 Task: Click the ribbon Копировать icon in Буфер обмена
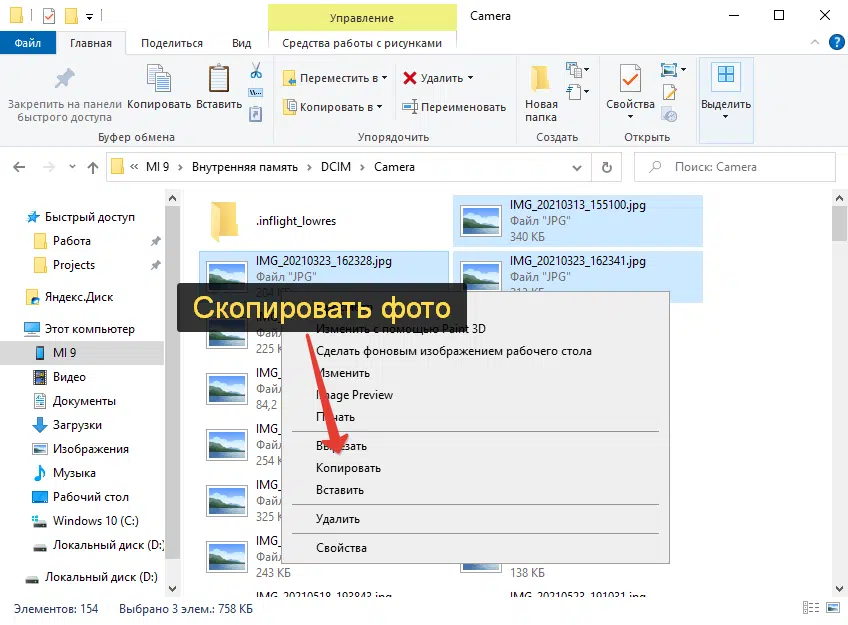coord(159,88)
